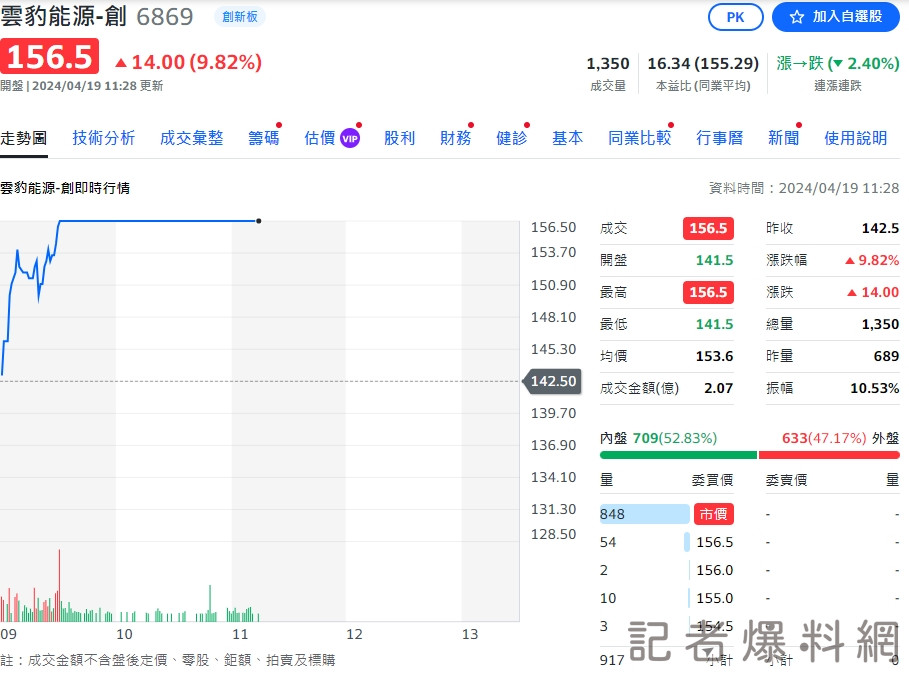Go to the 財務 tab
This screenshot has width=909, height=681.
coord(456,138)
